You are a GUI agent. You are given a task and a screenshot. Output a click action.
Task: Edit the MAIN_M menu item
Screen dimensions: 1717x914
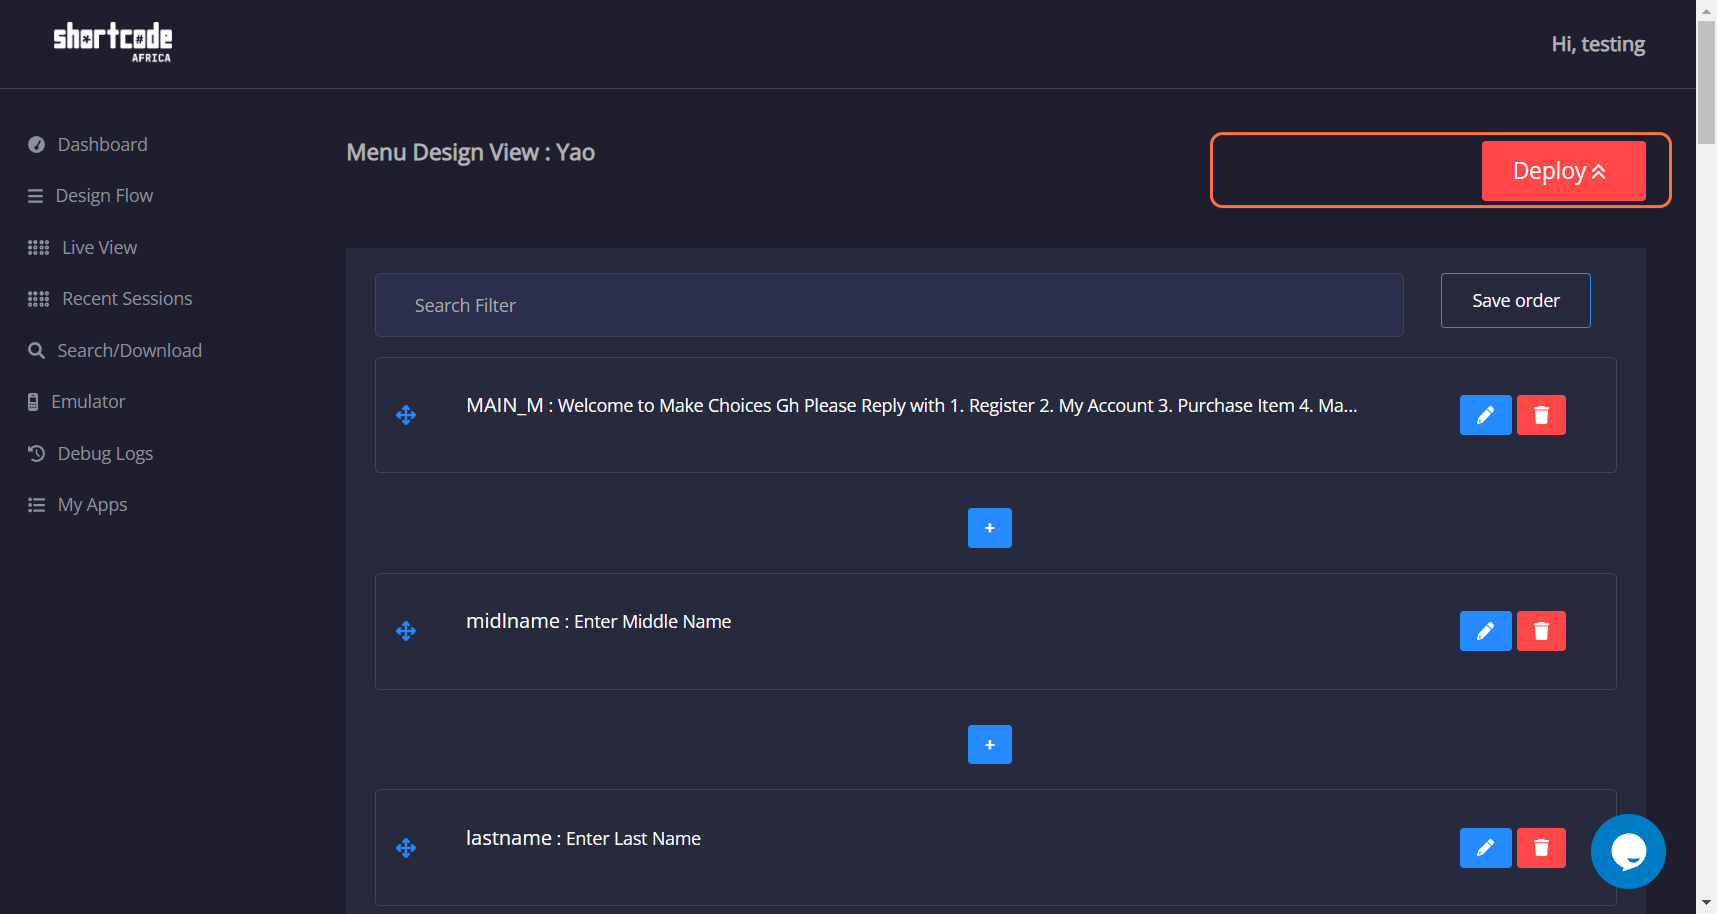pos(1485,415)
